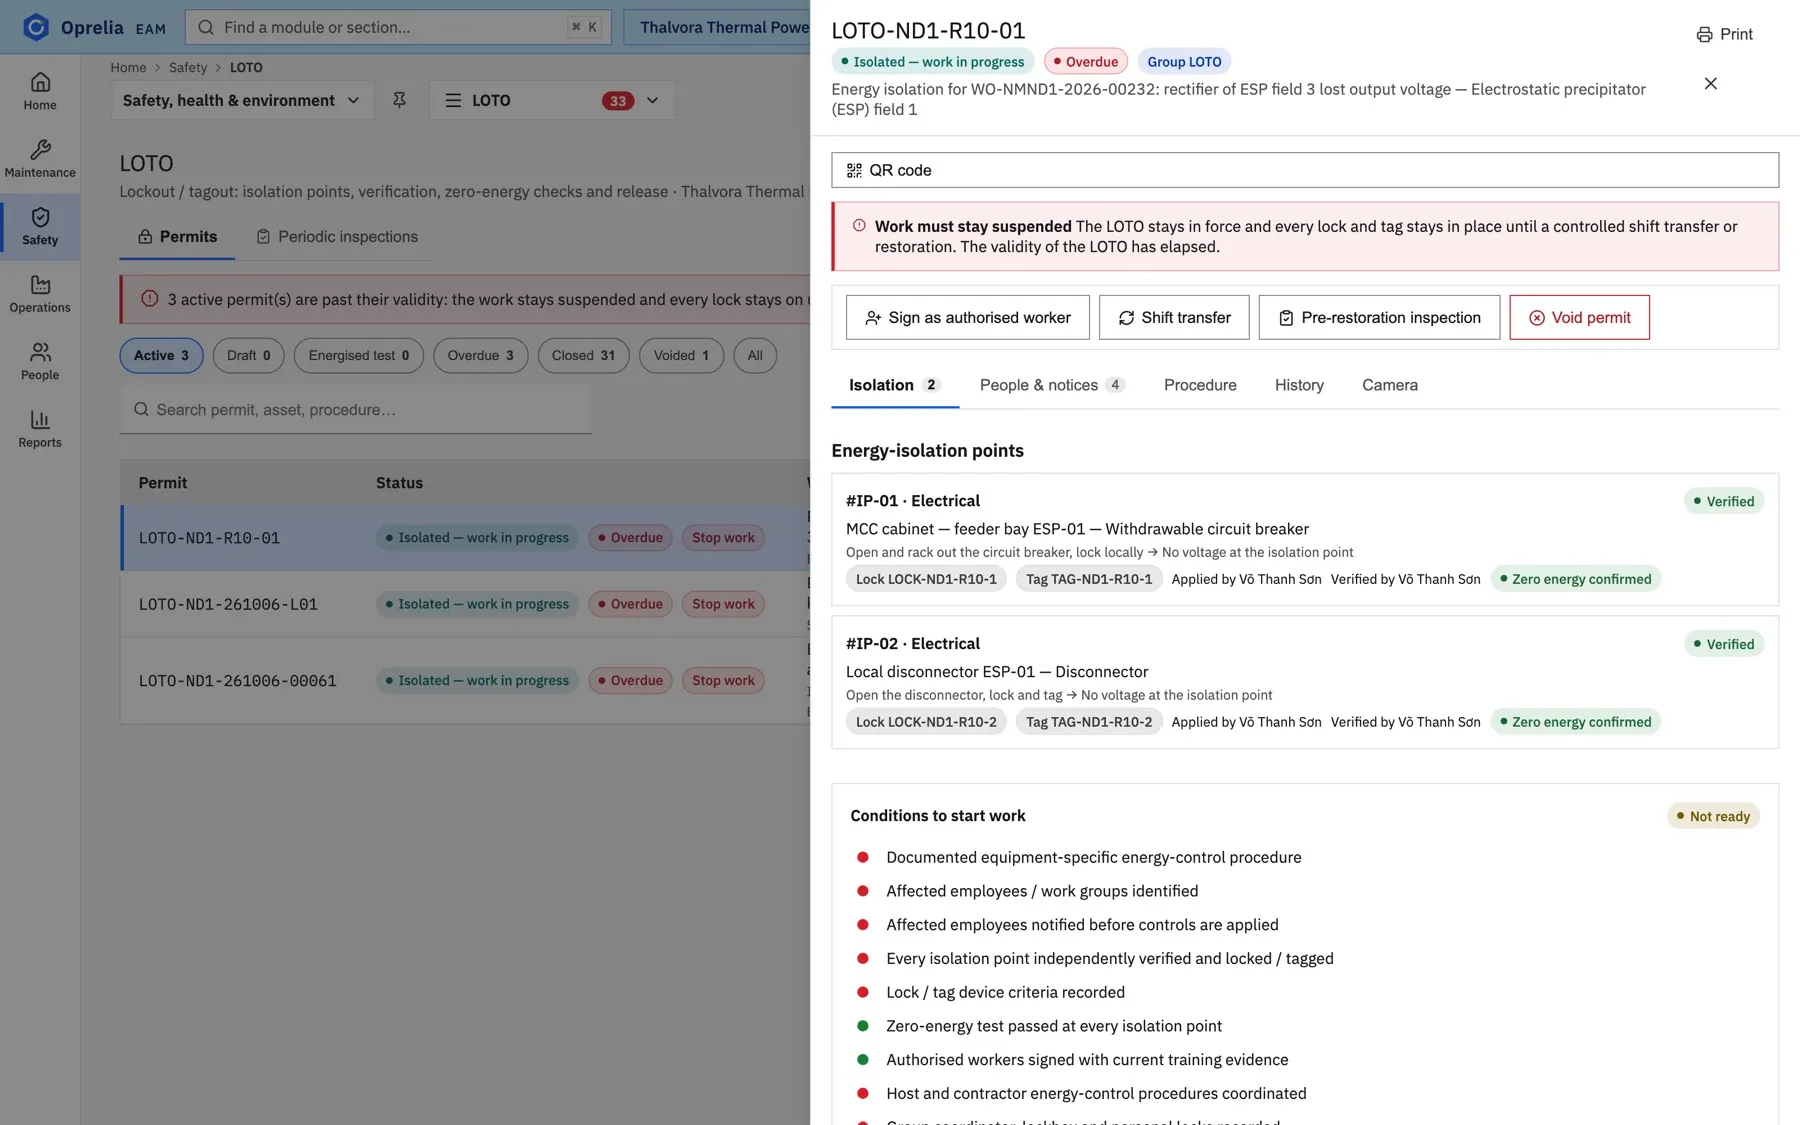
Task: Click the Shift transfer button
Action: tap(1174, 317)
